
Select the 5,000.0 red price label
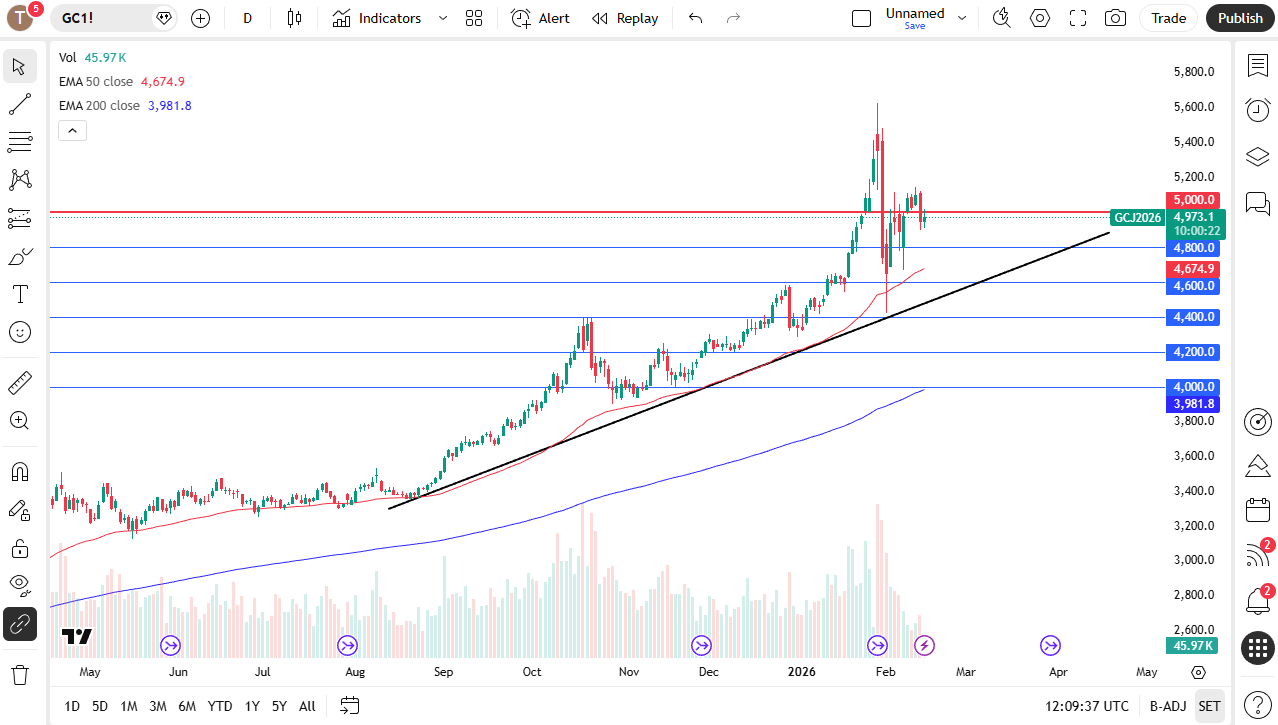pos(1195,200)
